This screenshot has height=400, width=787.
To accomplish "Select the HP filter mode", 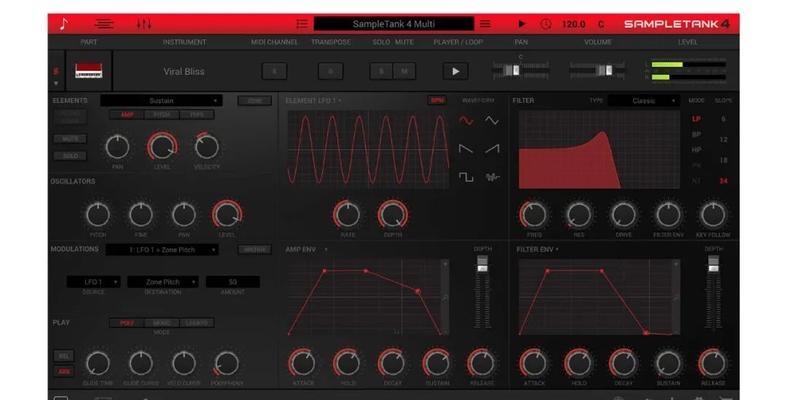I will (696, 150).
